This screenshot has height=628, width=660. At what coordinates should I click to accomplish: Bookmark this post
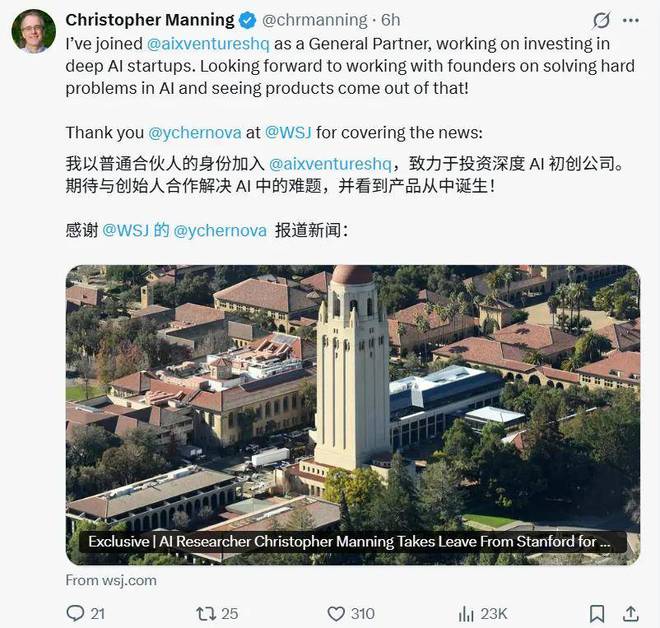click(596, 613)
